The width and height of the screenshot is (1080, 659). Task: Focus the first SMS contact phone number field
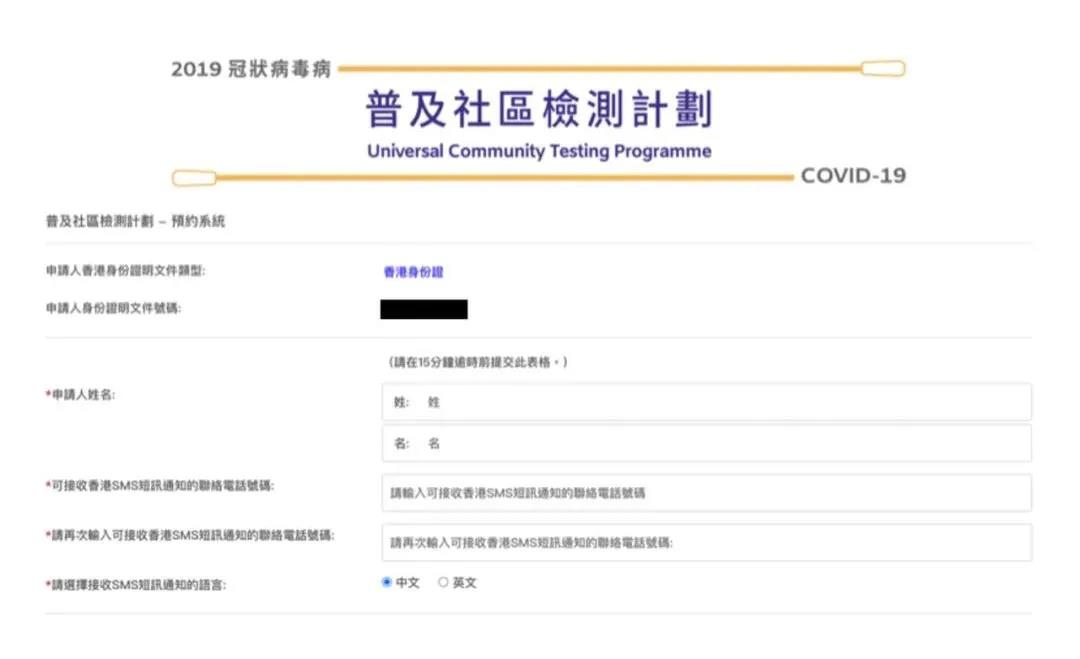coord(705,493)
